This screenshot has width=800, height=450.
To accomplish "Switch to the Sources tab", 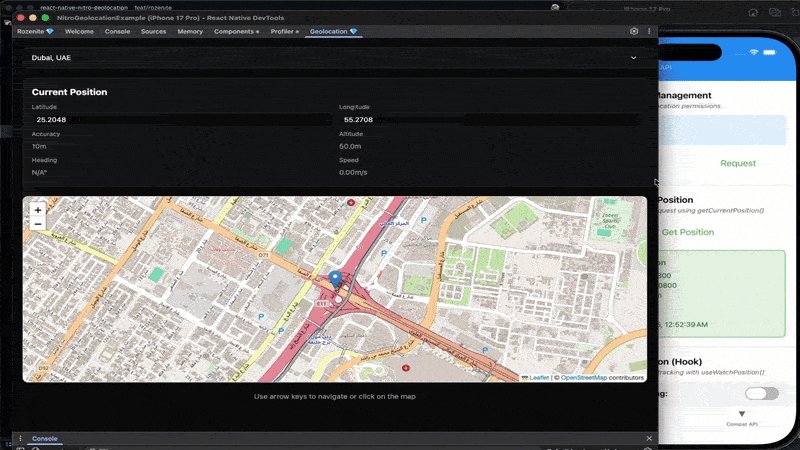I will 154,32.
